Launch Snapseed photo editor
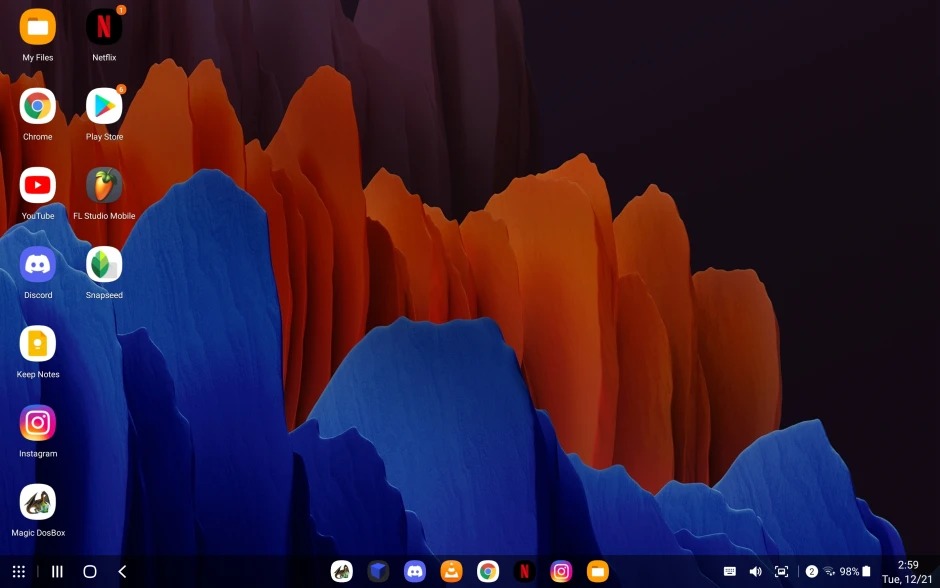This screenshot has width=940, height=588. click(x=104, y=264)
